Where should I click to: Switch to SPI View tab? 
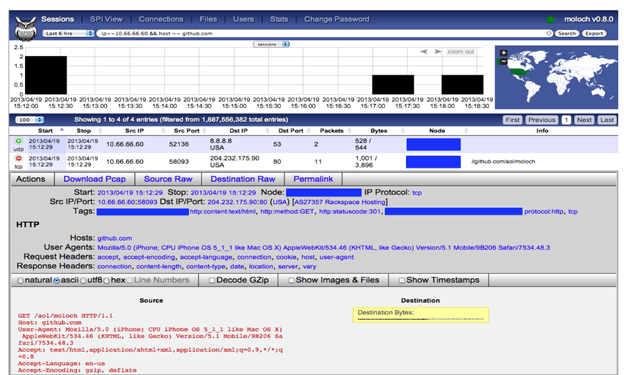tap(106, 19)
